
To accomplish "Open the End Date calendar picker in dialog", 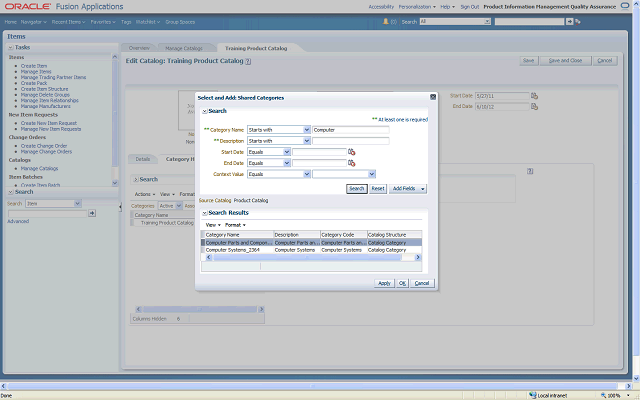I will 351,163.
